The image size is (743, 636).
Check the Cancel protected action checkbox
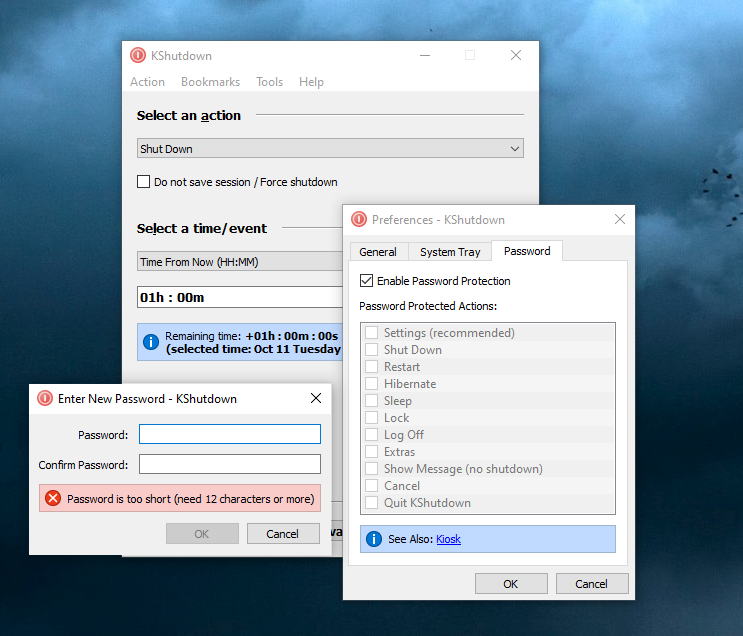(372, 486)
